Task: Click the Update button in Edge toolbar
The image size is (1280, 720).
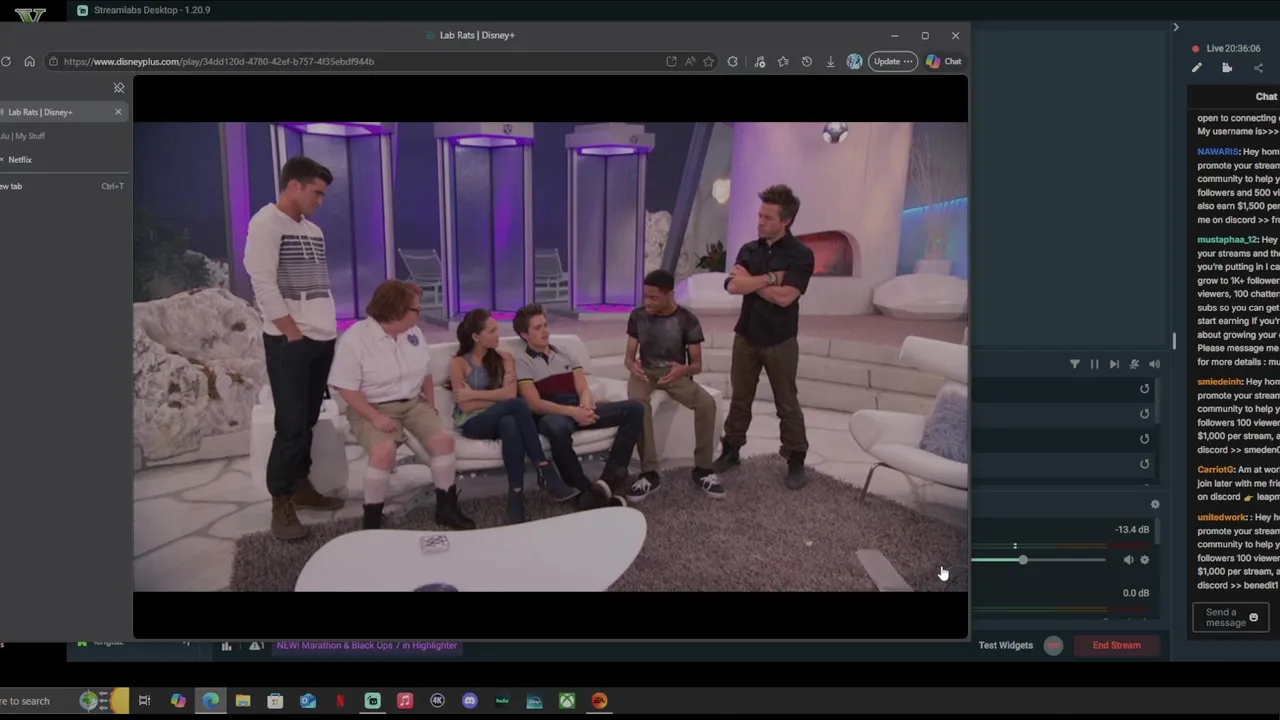Action: 892,62
